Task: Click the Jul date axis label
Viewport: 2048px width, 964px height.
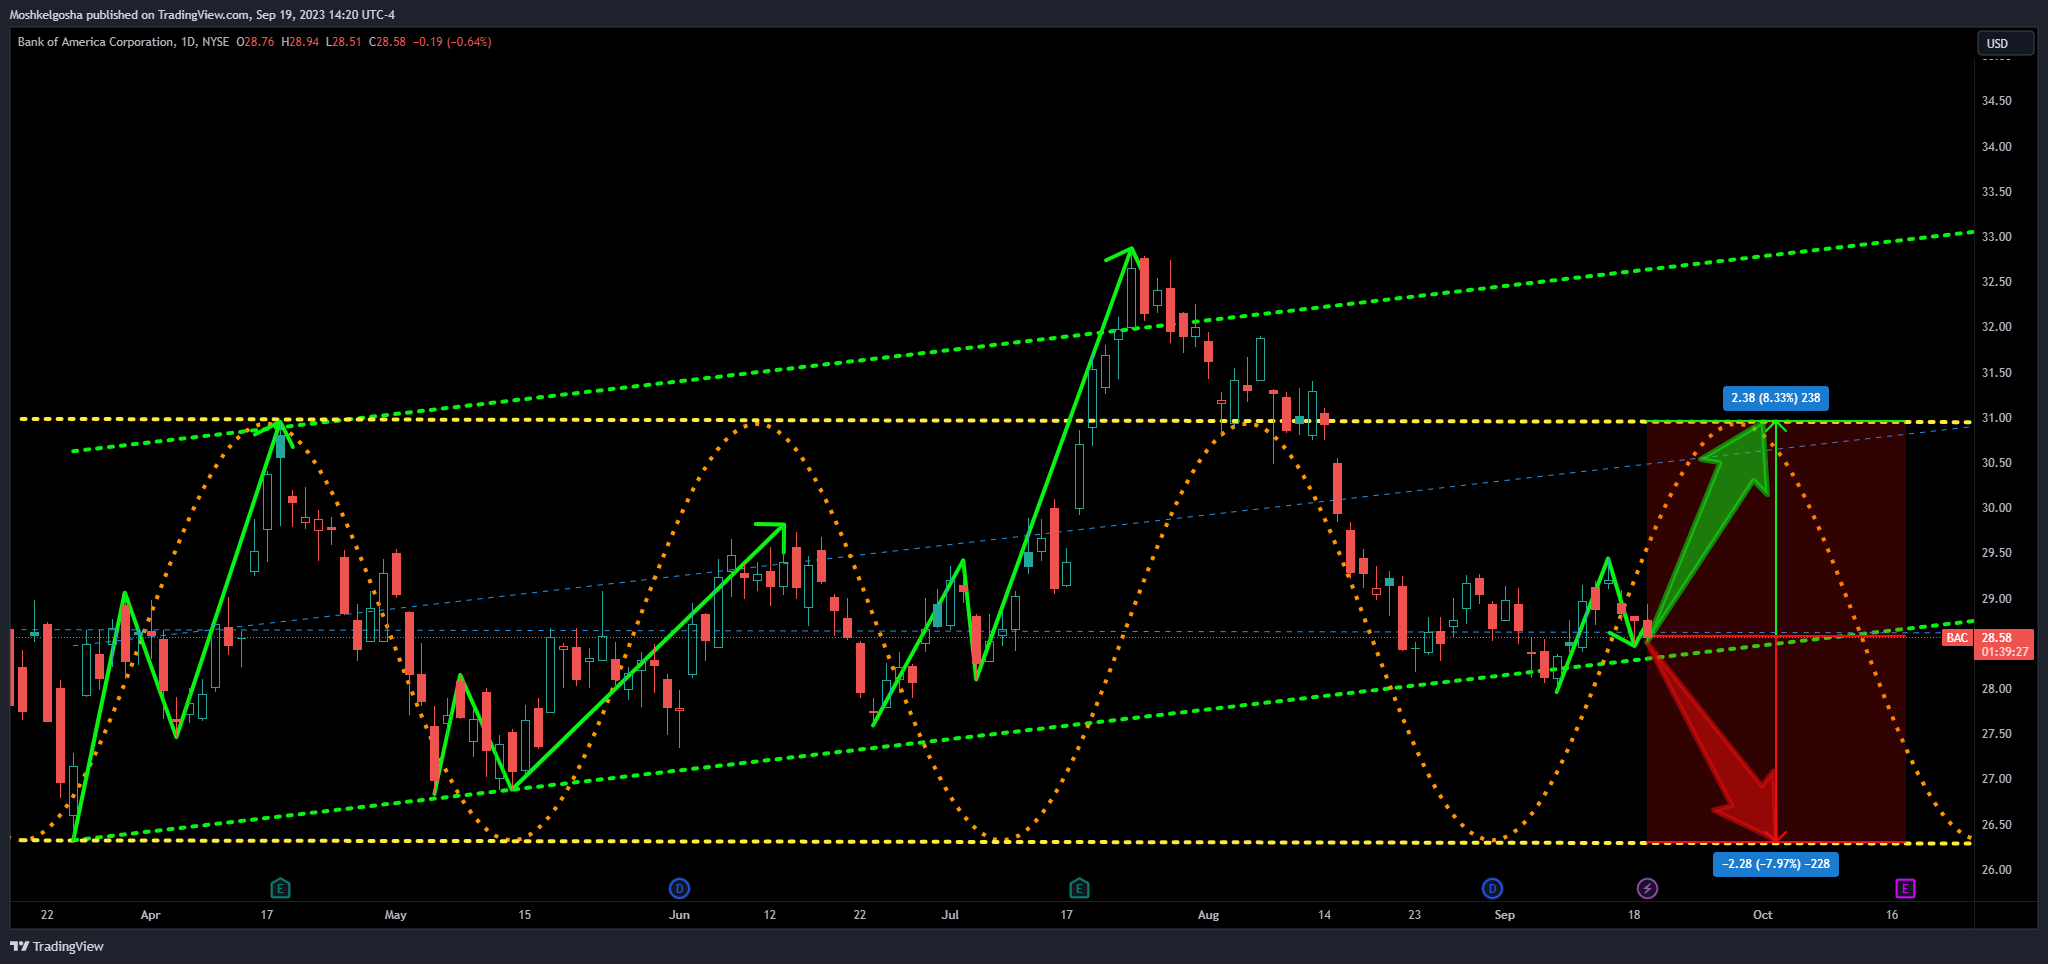Action: tap(950, 915)
